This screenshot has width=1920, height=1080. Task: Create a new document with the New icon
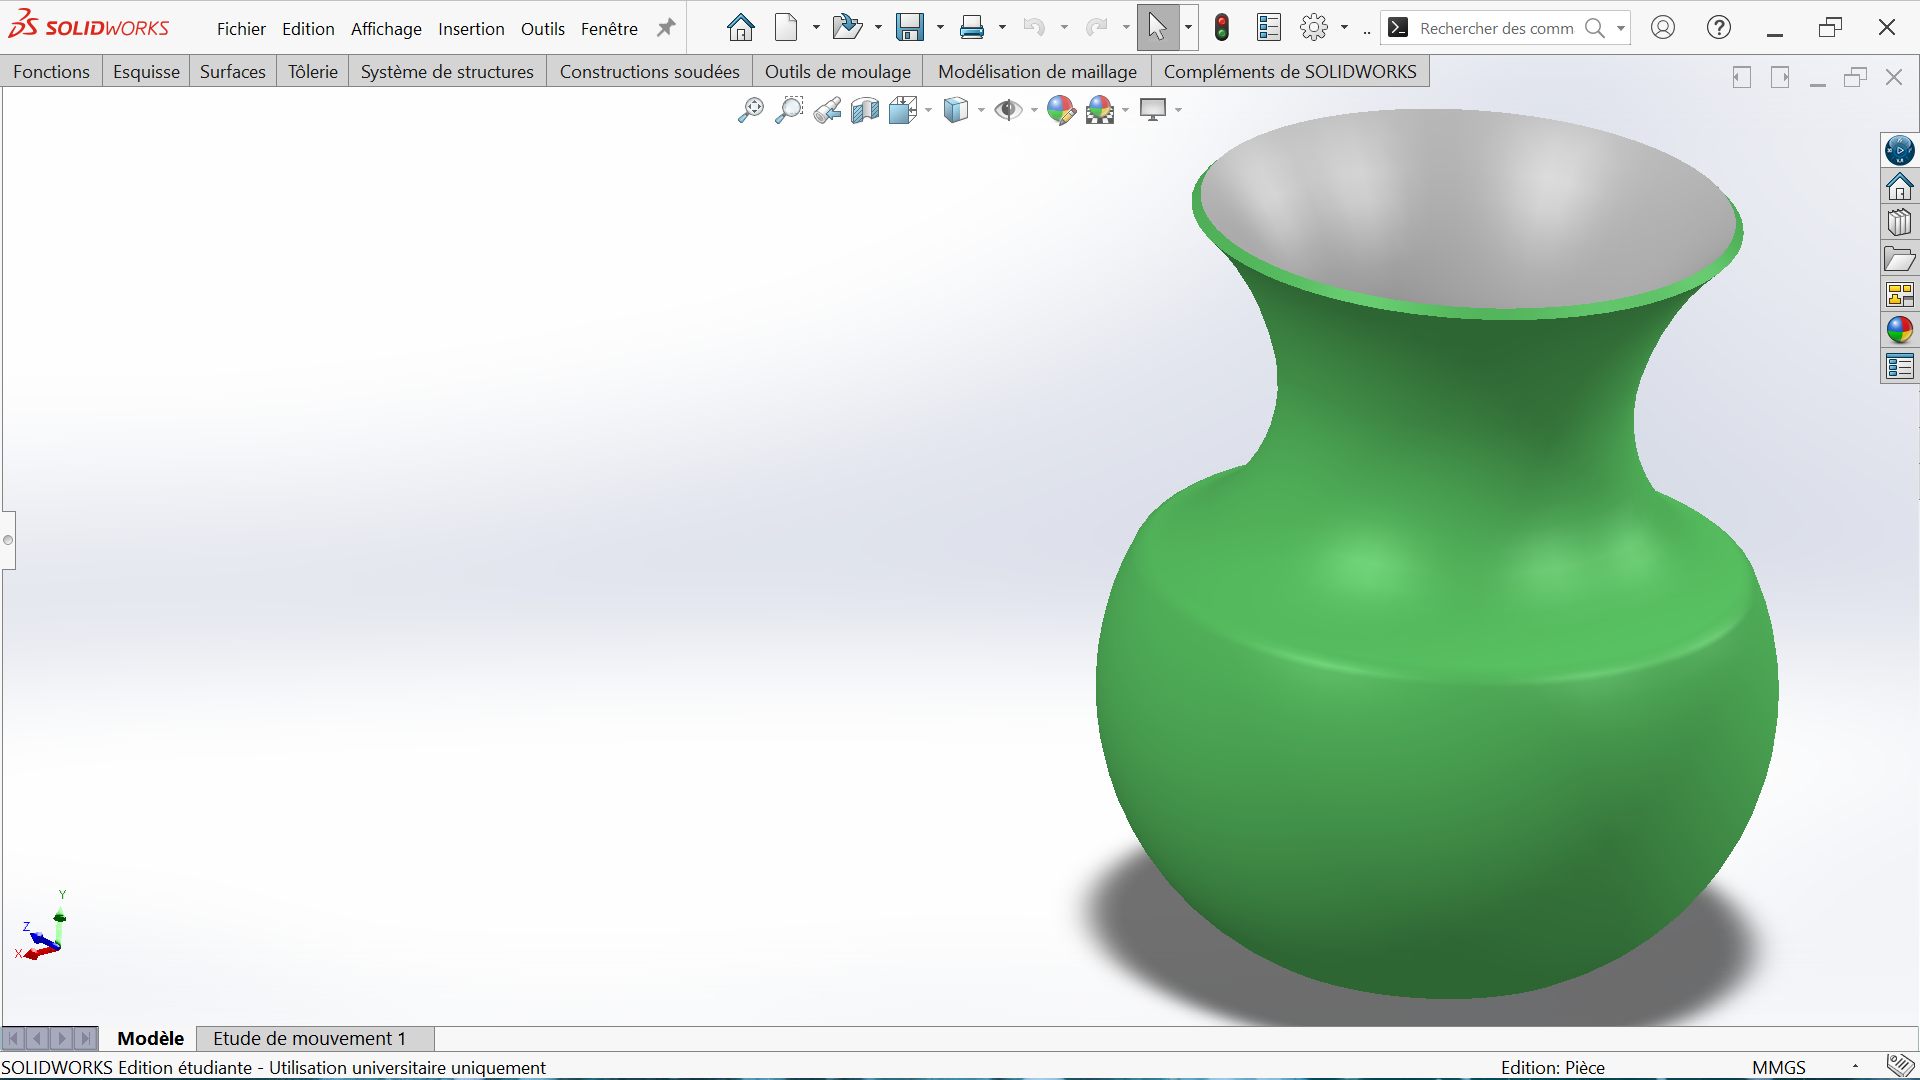click(x=787, y=28)
